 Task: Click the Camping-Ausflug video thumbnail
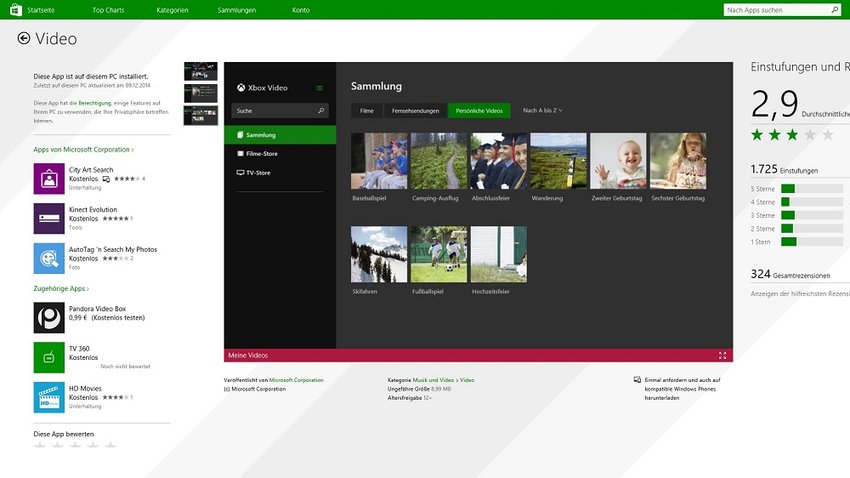(439, 161)
